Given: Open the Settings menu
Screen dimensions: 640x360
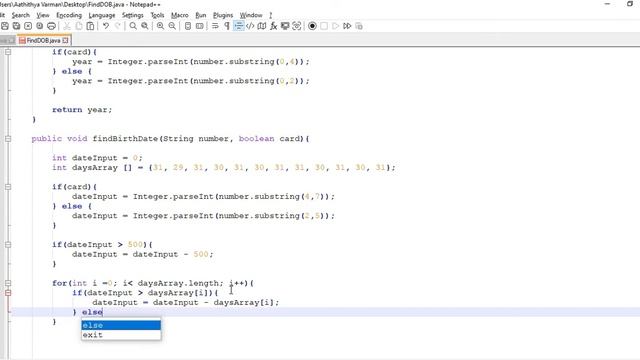Looking at the screenshot, I should pyautogui.click(x=133, y=15).
